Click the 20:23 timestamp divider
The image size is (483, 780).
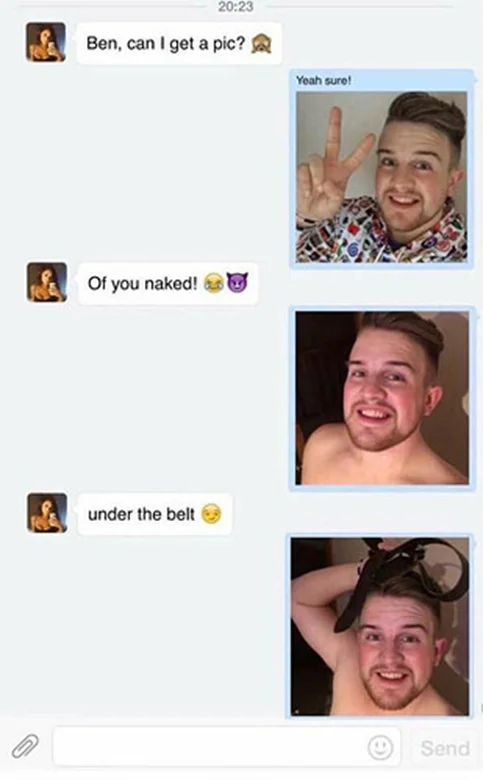tap(235, 6)
